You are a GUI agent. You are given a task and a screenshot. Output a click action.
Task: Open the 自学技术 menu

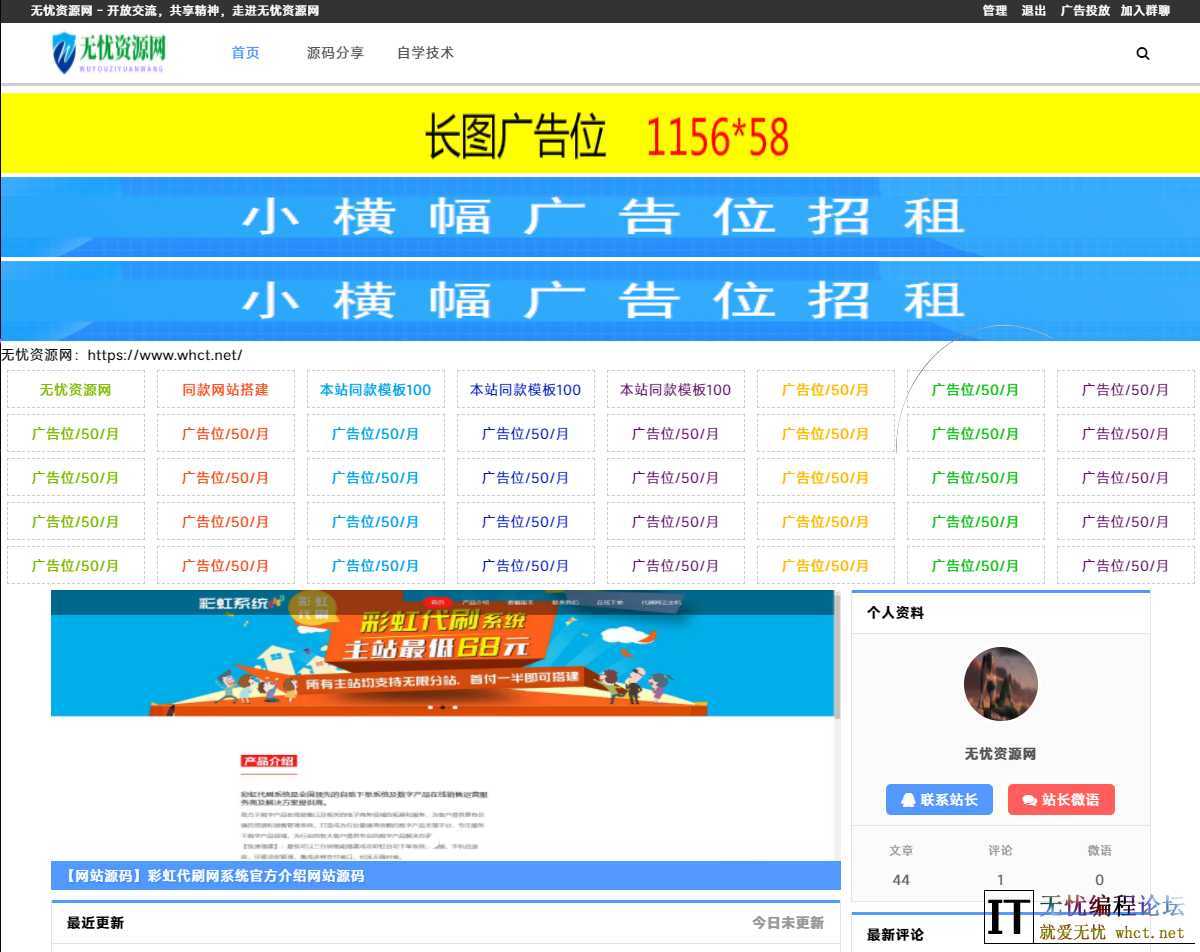tap(425, 53)
